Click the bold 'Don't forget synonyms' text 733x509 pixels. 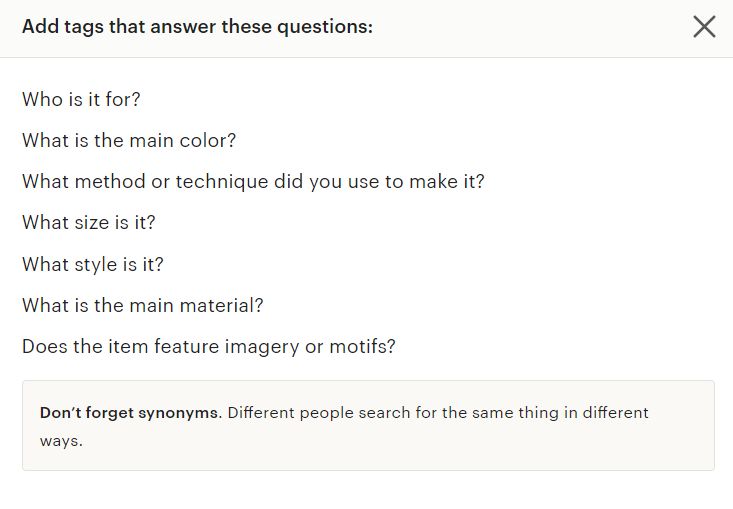(129, 412)
